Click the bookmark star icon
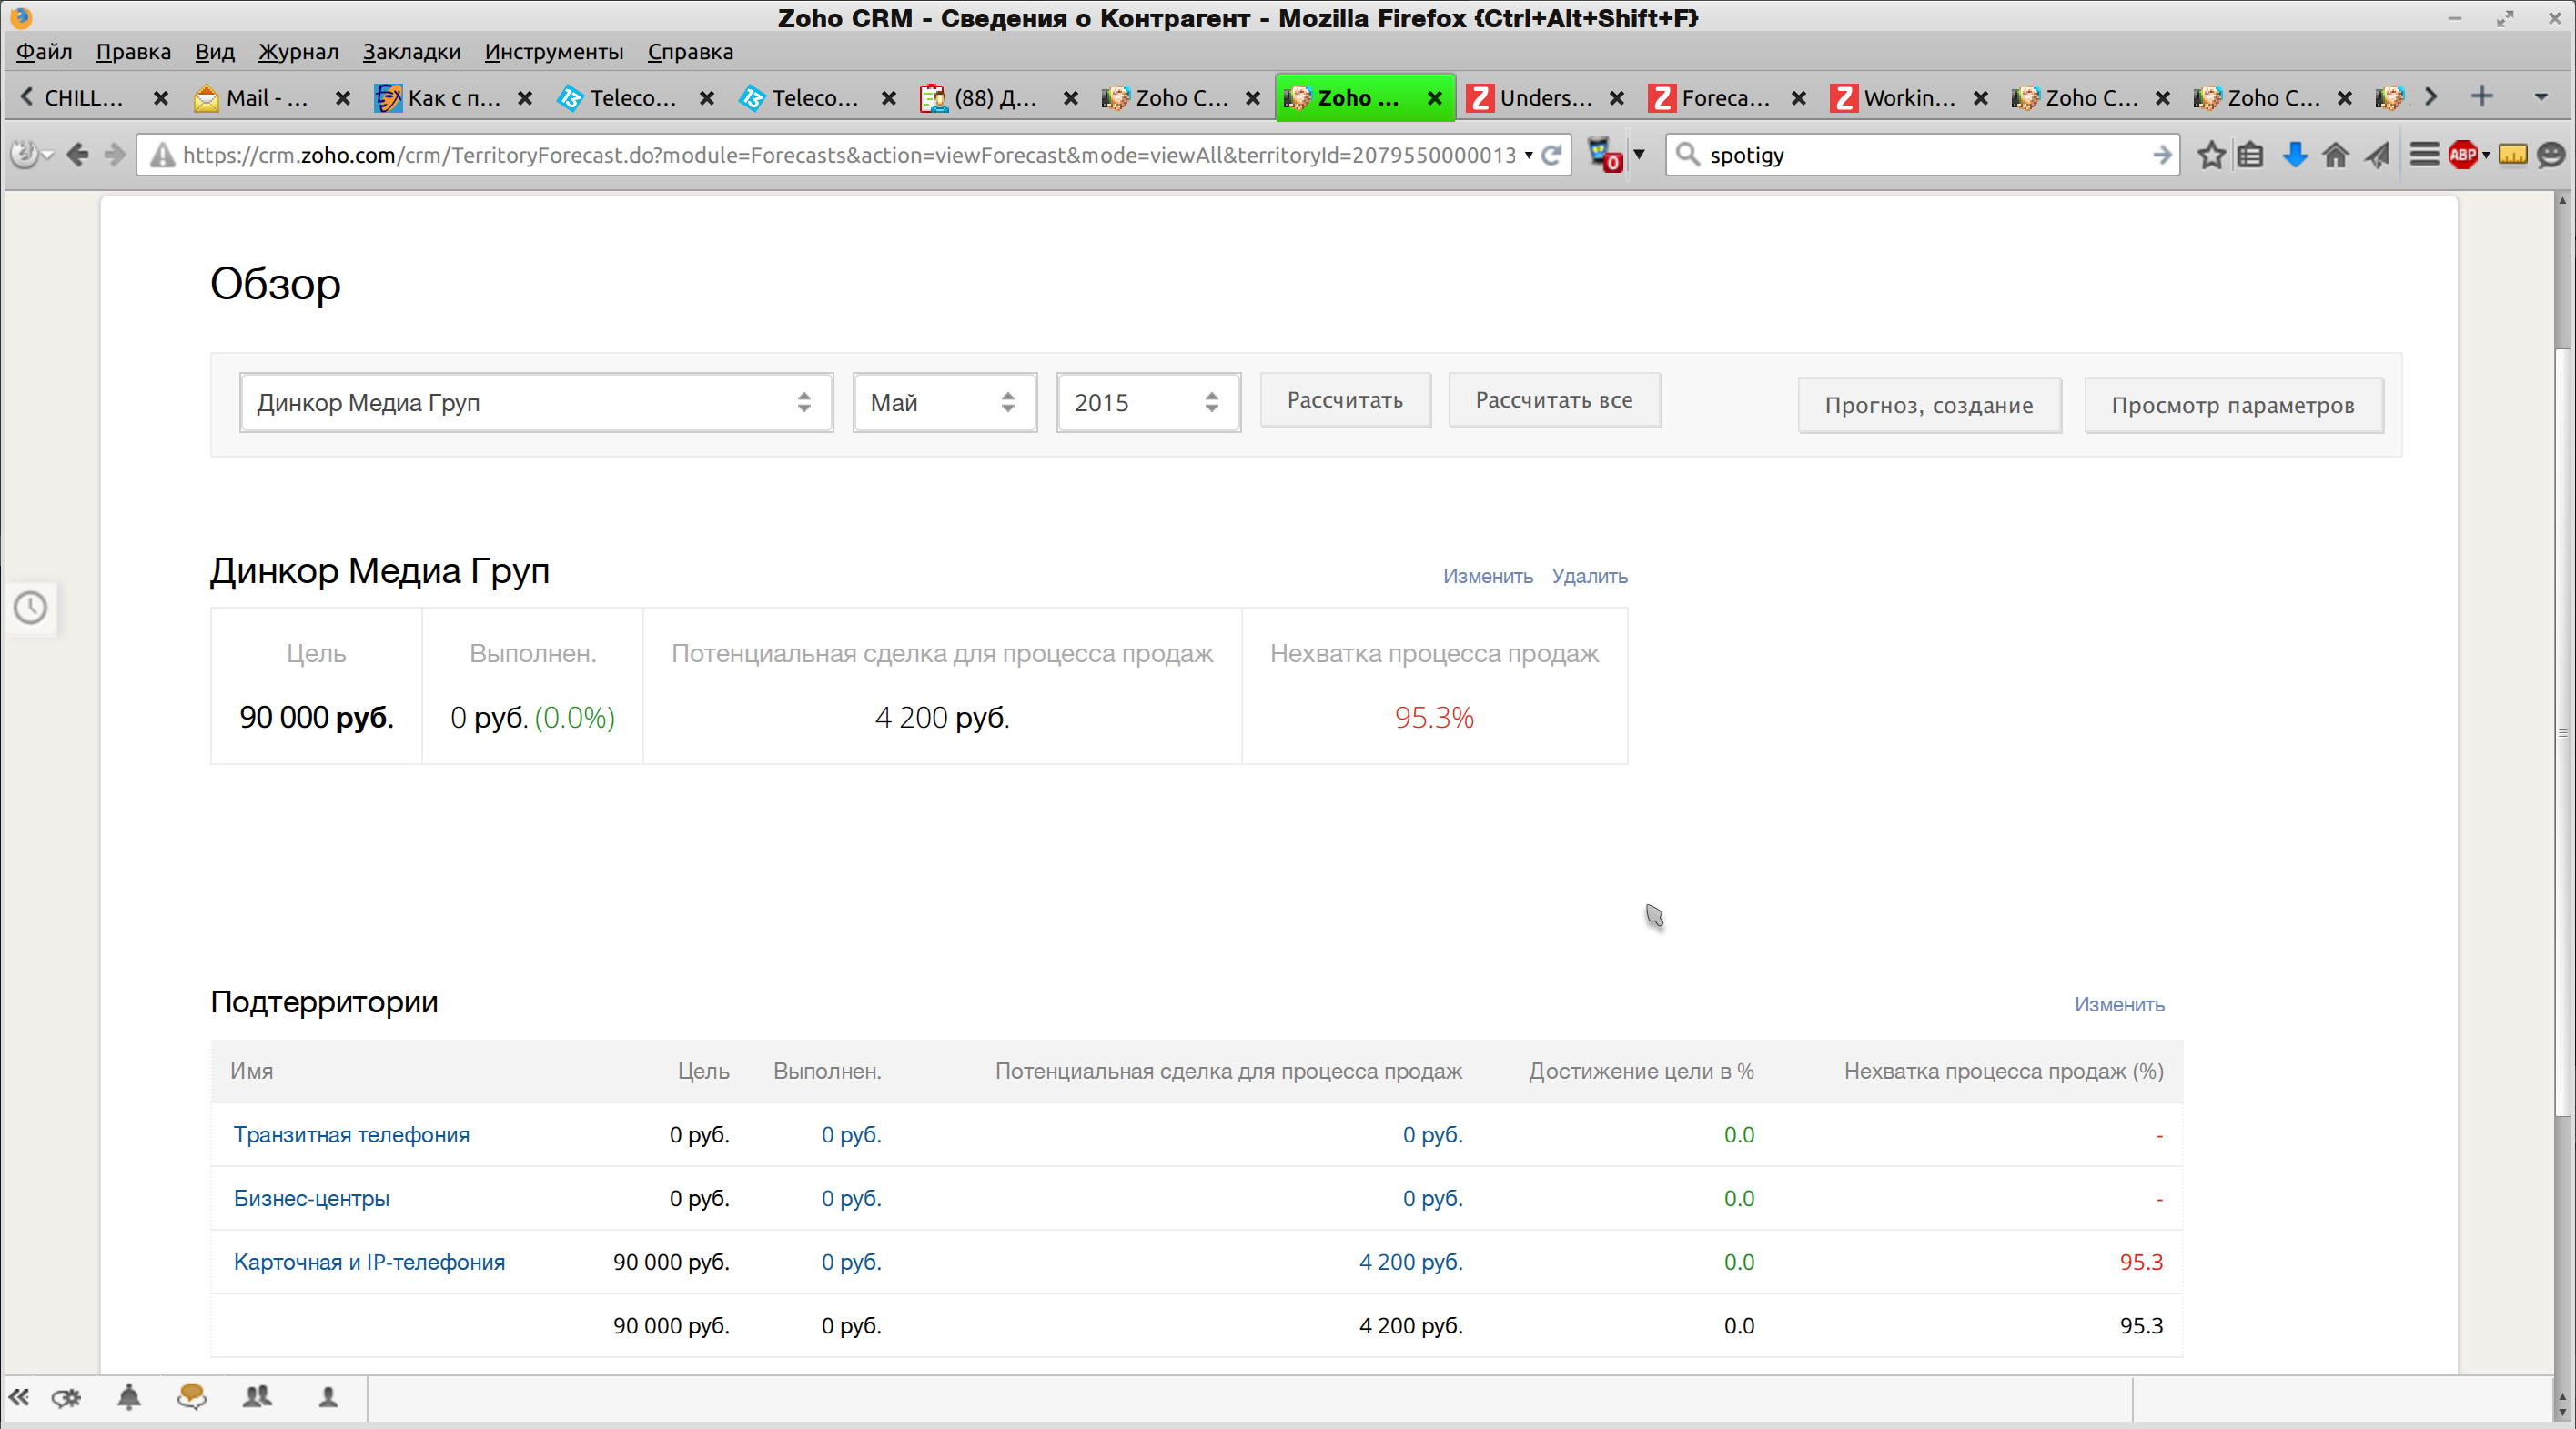 [x=2211, y=155]
